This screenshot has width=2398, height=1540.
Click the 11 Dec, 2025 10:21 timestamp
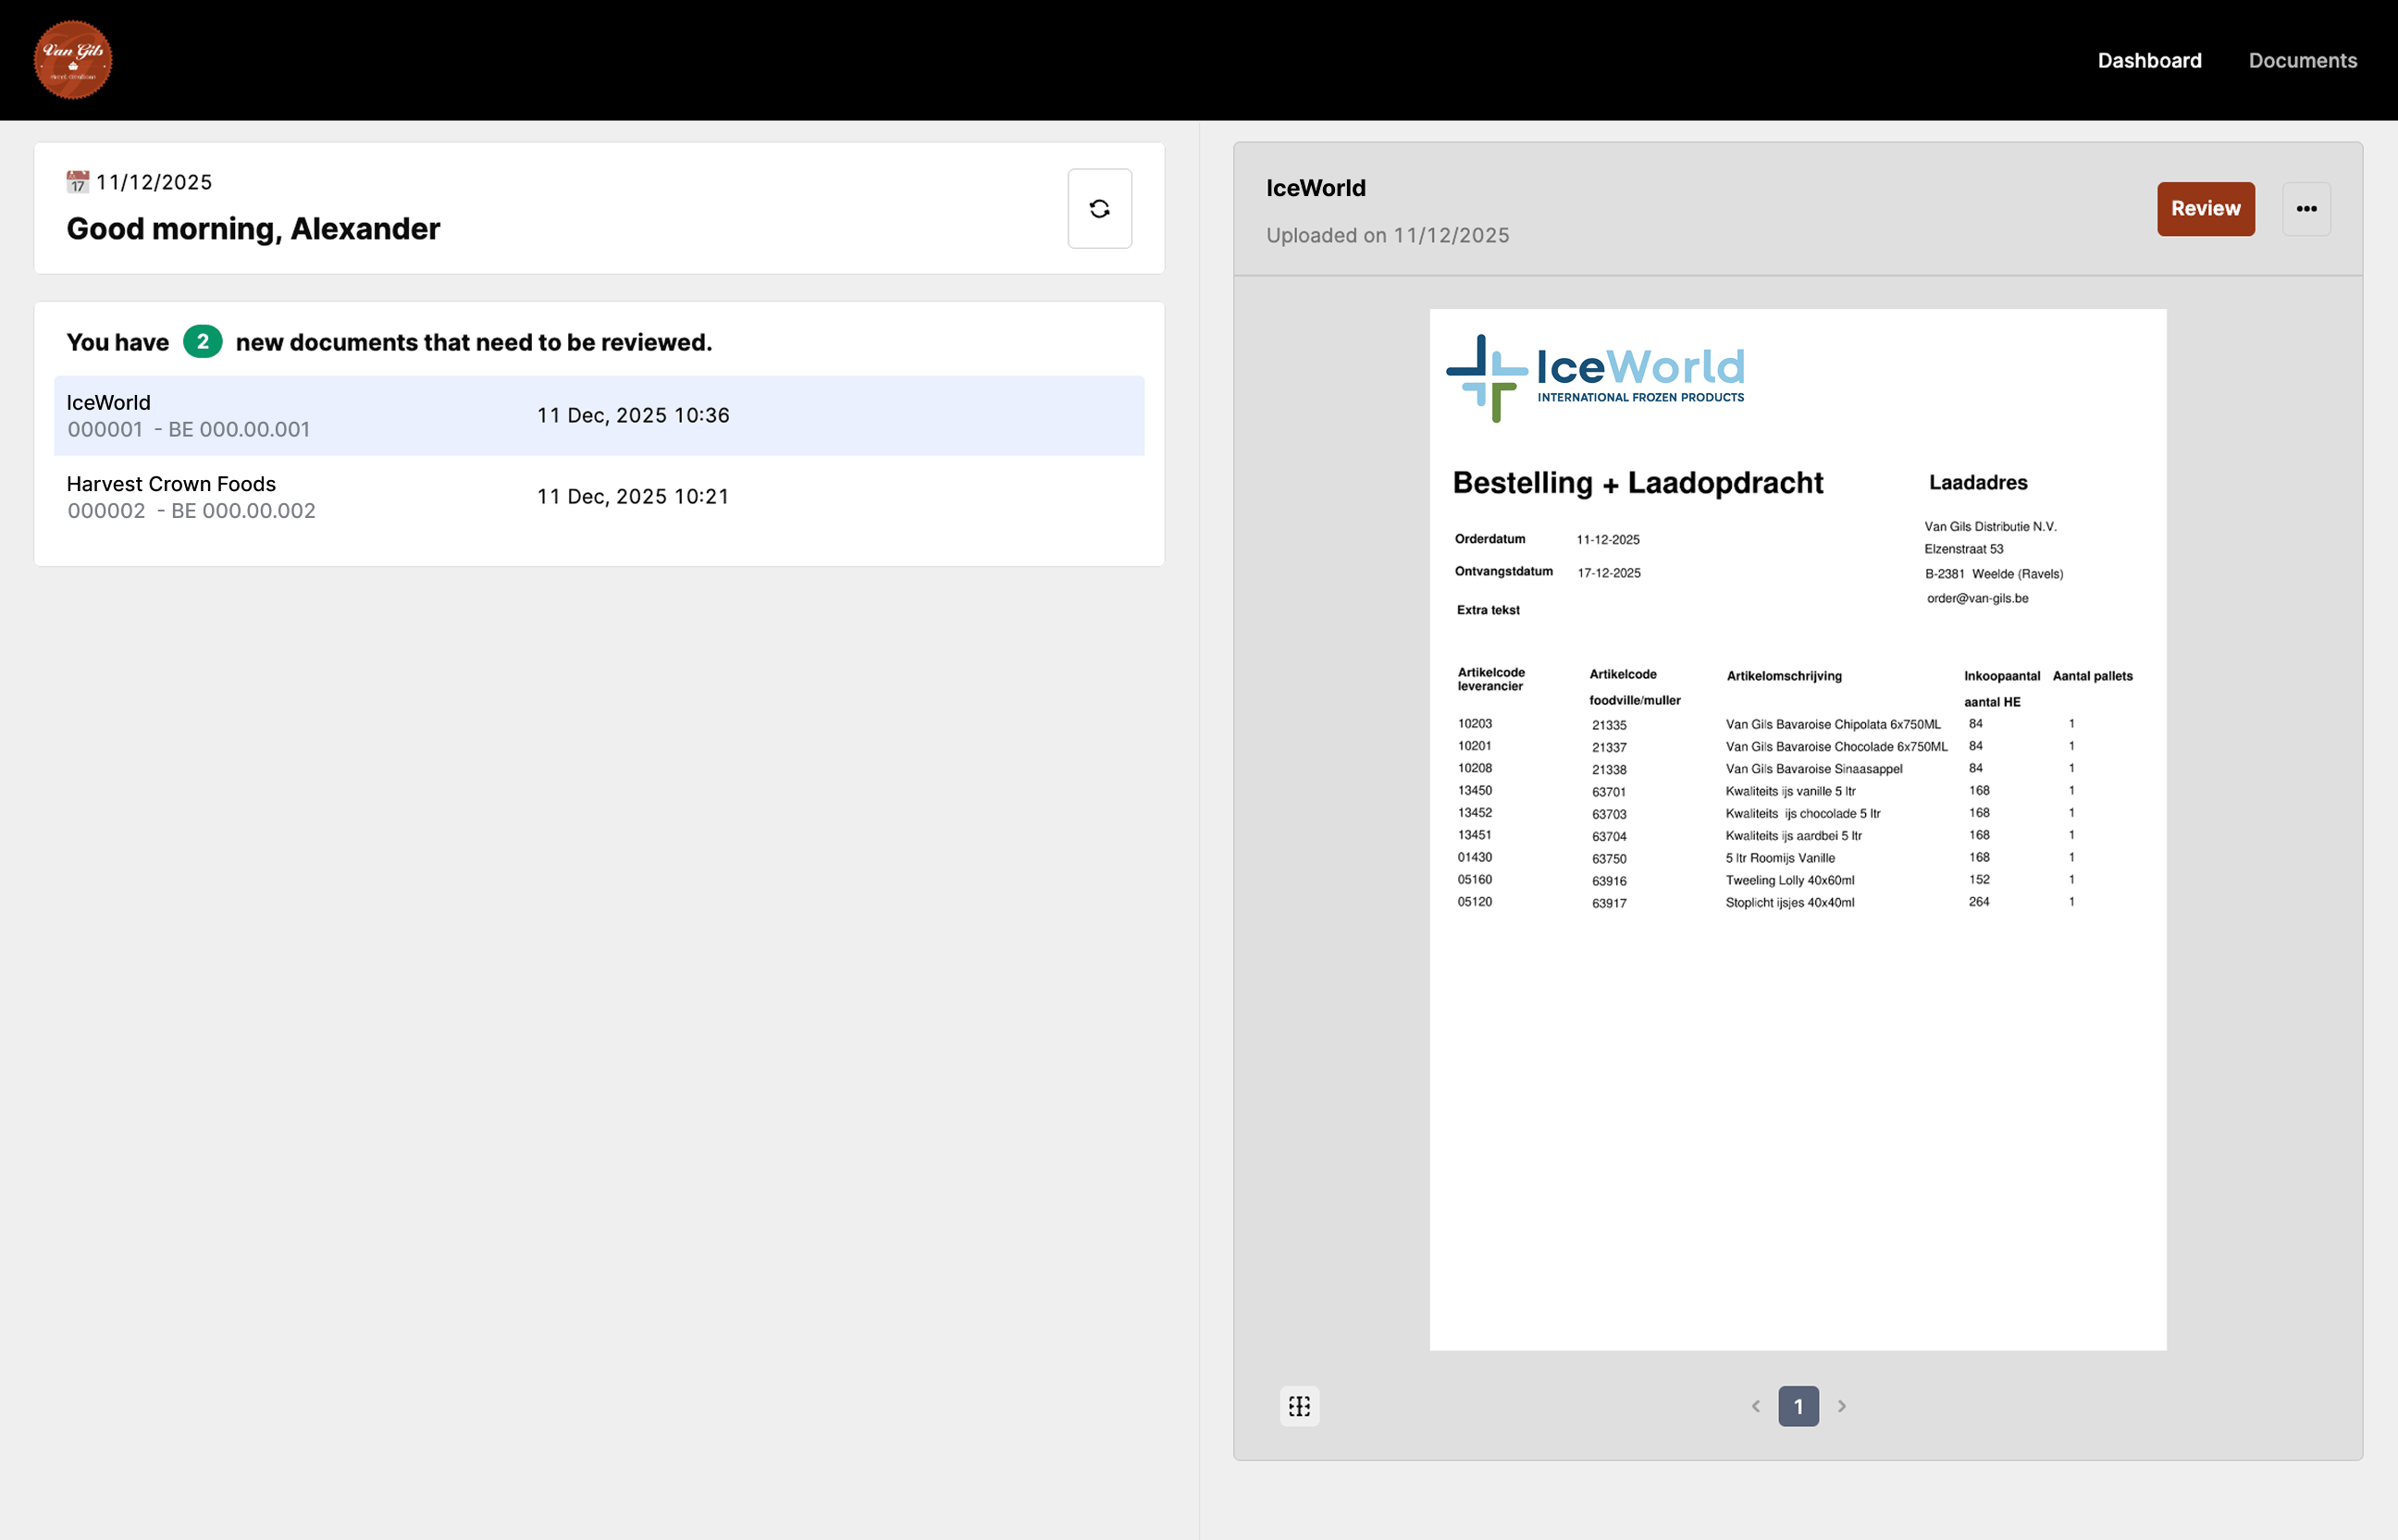(x=633, y=497)
